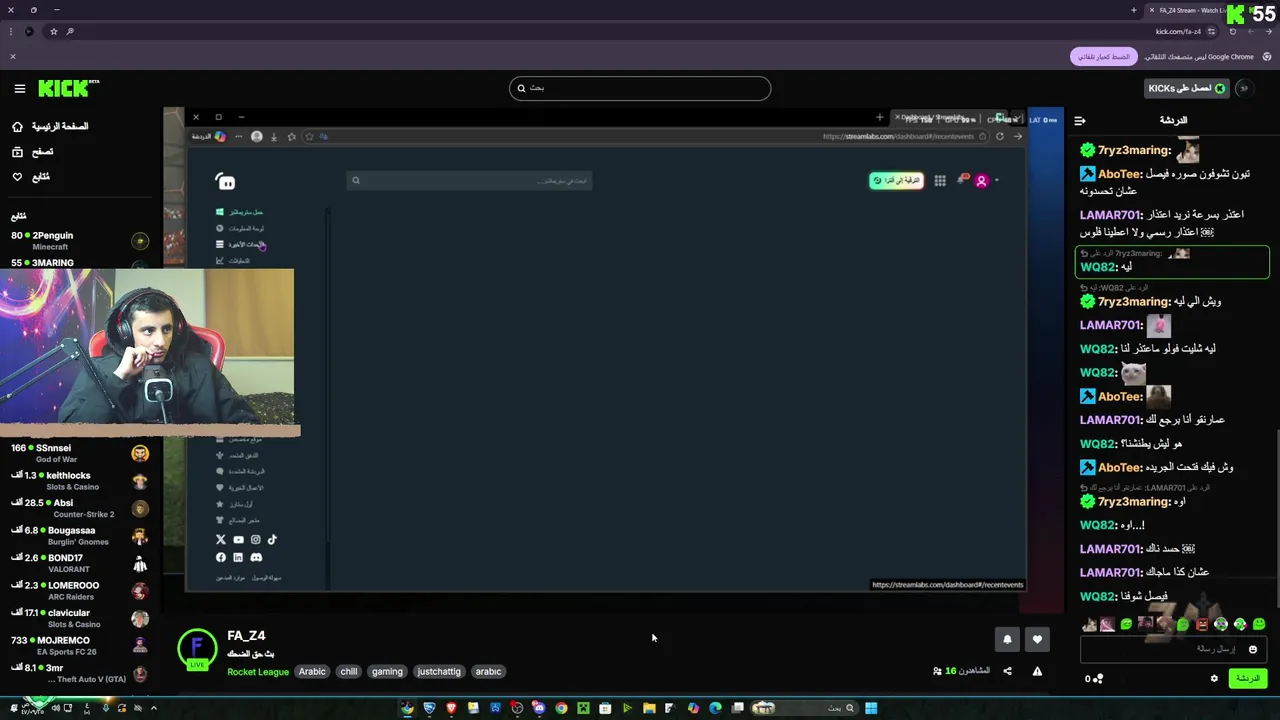This screenshot has height=720, width=1280.
Task: Click the rightmost green smiley quick emote
Action: click(1258, 625)
